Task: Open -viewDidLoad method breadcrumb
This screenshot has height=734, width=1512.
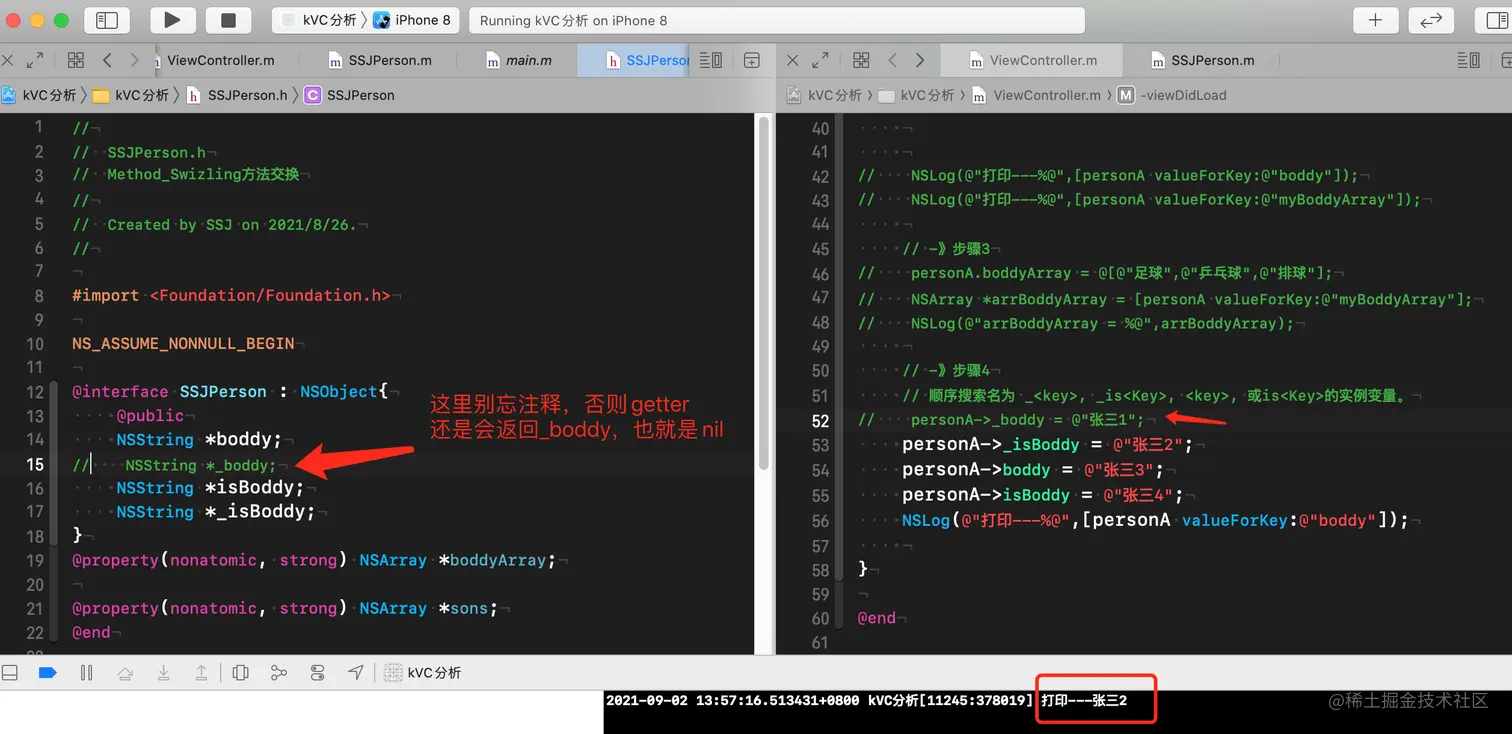Action: pos(1172,95)
